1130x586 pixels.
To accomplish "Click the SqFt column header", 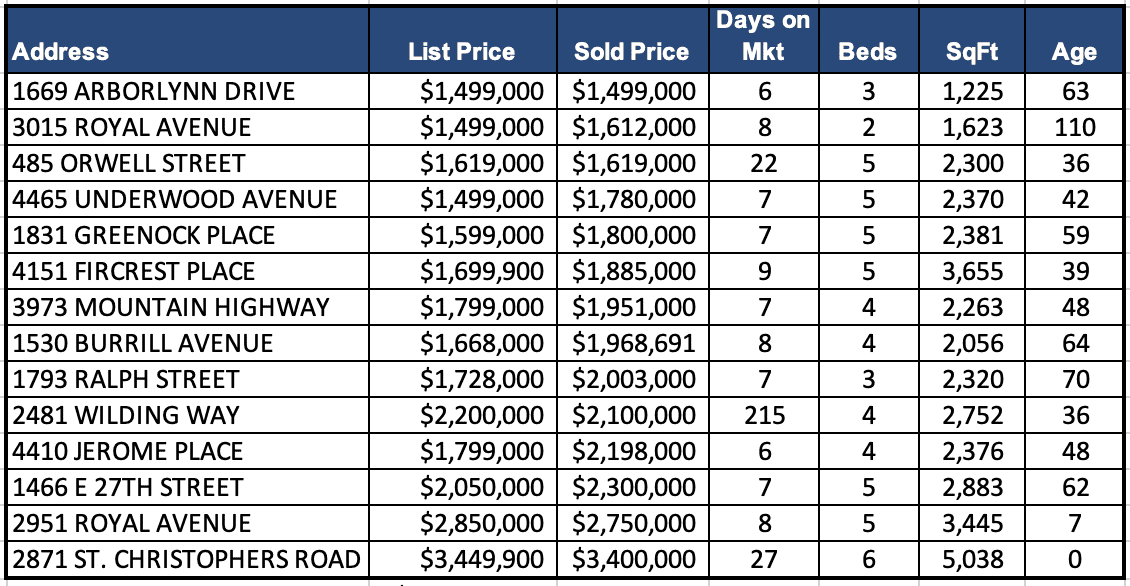I will coord(973,52).
